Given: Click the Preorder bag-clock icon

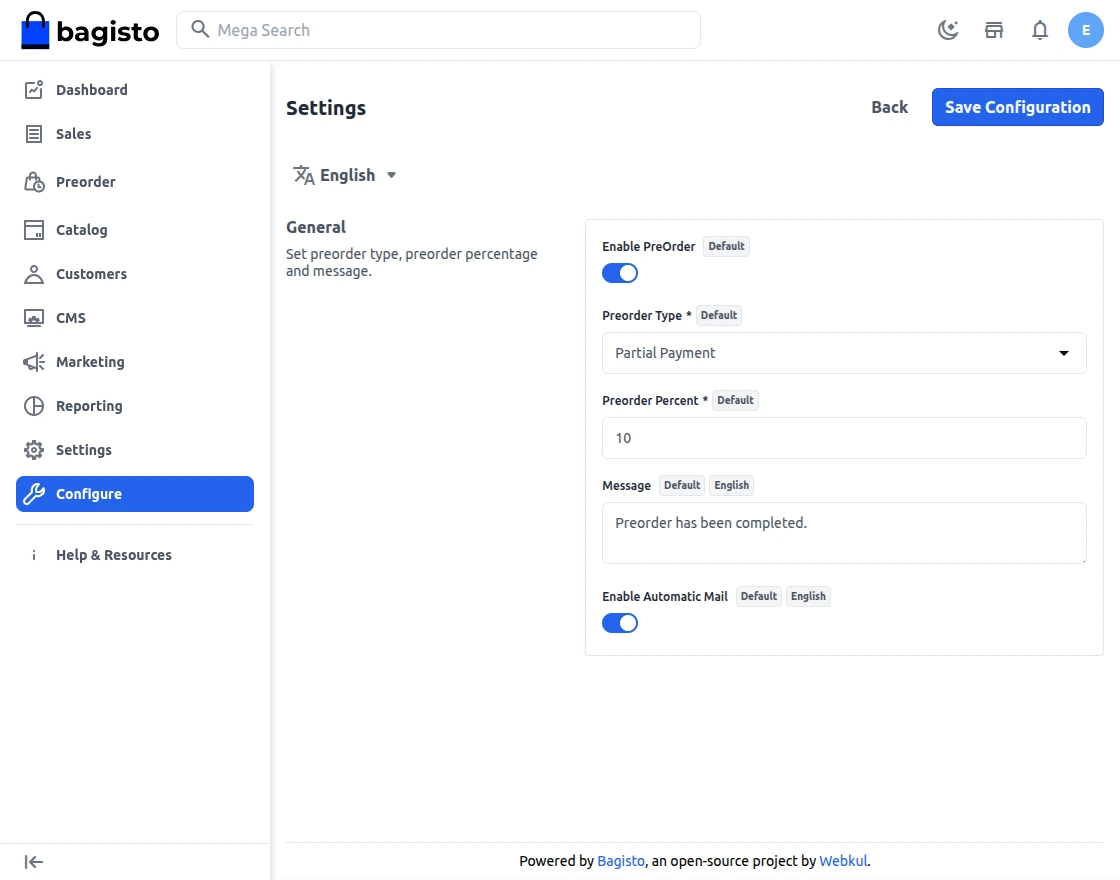Looking at the screenshot, I should 34,182.
